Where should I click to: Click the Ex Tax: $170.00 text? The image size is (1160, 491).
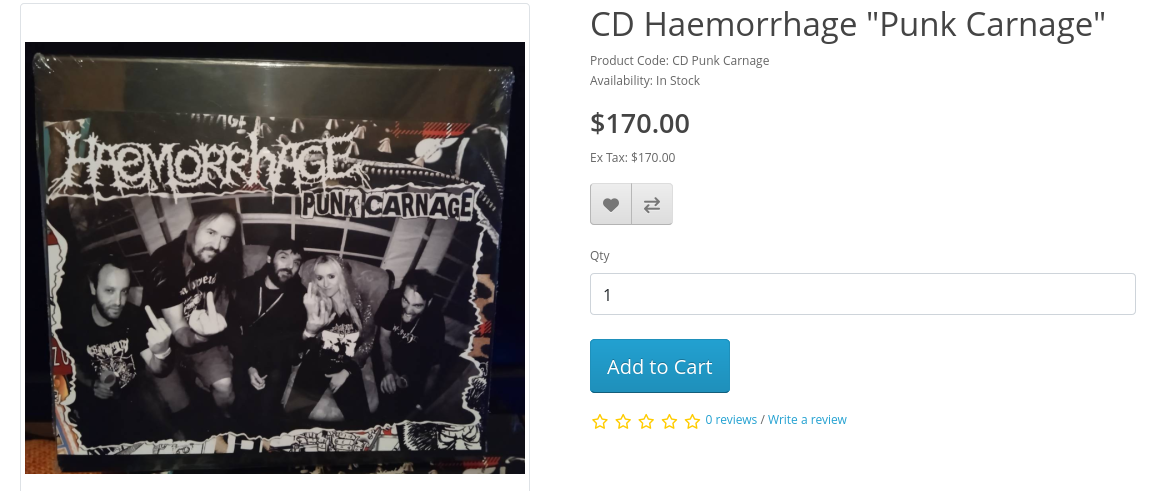coord(633,158)
